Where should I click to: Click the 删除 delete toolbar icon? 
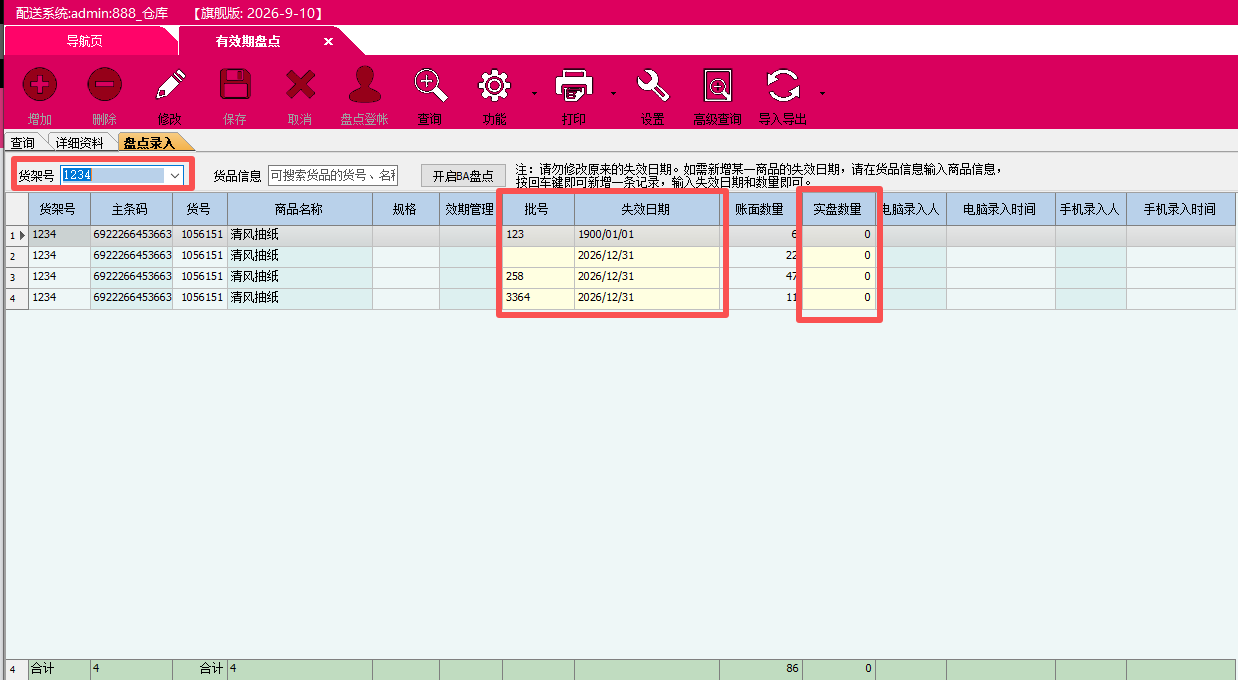click(105, 85)
